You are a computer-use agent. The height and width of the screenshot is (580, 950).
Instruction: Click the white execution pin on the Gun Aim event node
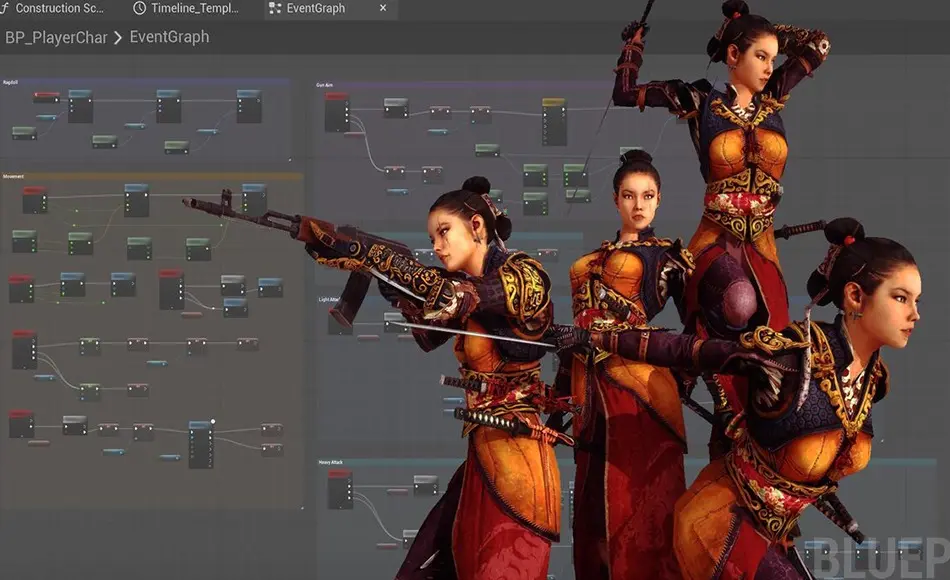pyautogui.click(x=347, y=109)
